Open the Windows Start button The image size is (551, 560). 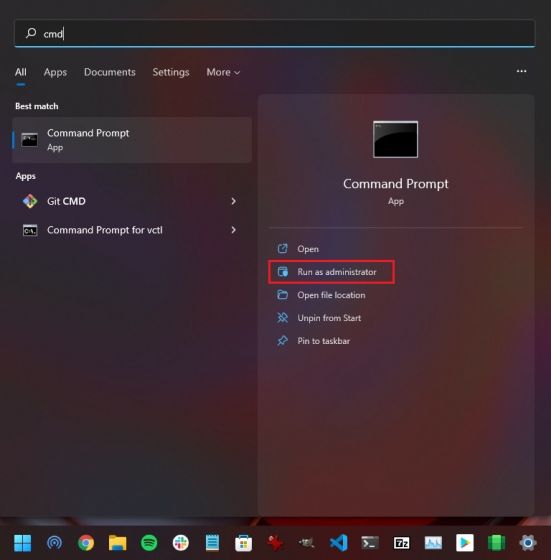point(22,543)
